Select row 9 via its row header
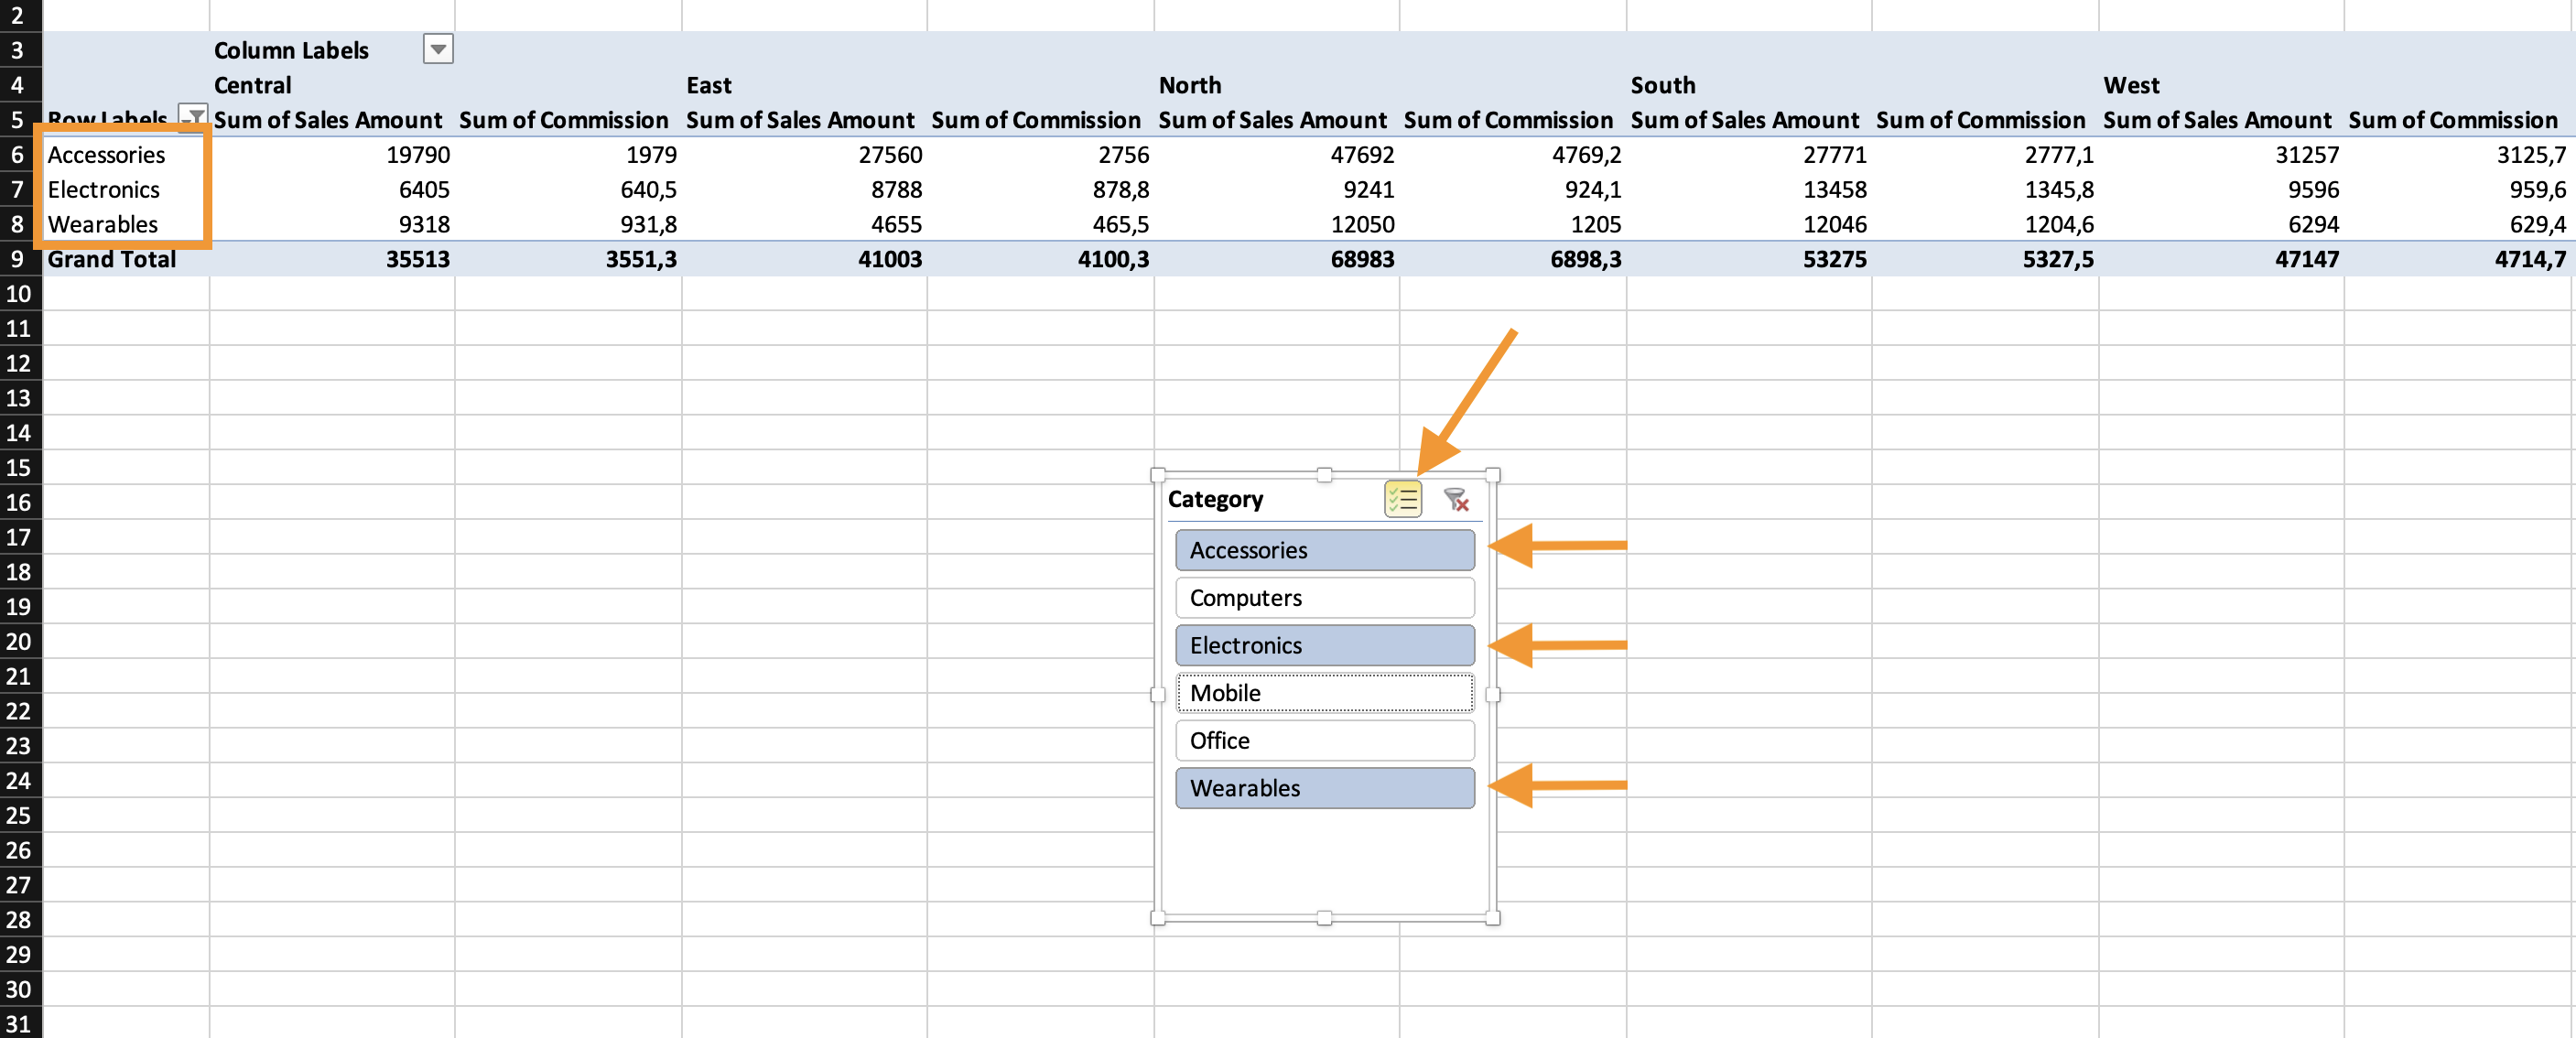Image resolution: width=2576 pixels, height=1038 pixels. [18, 259]
